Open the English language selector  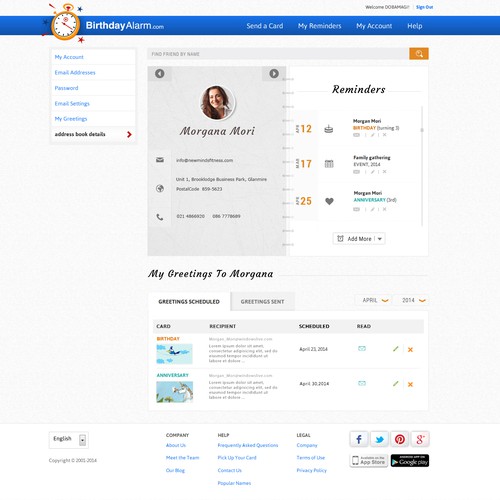(x=69, y=440)
